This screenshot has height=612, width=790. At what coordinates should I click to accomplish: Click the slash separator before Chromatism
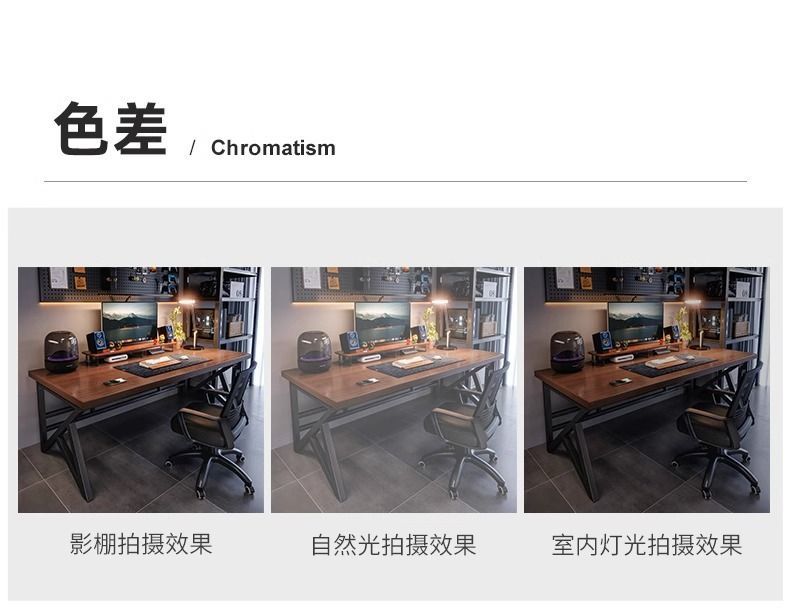coord(192,148)
